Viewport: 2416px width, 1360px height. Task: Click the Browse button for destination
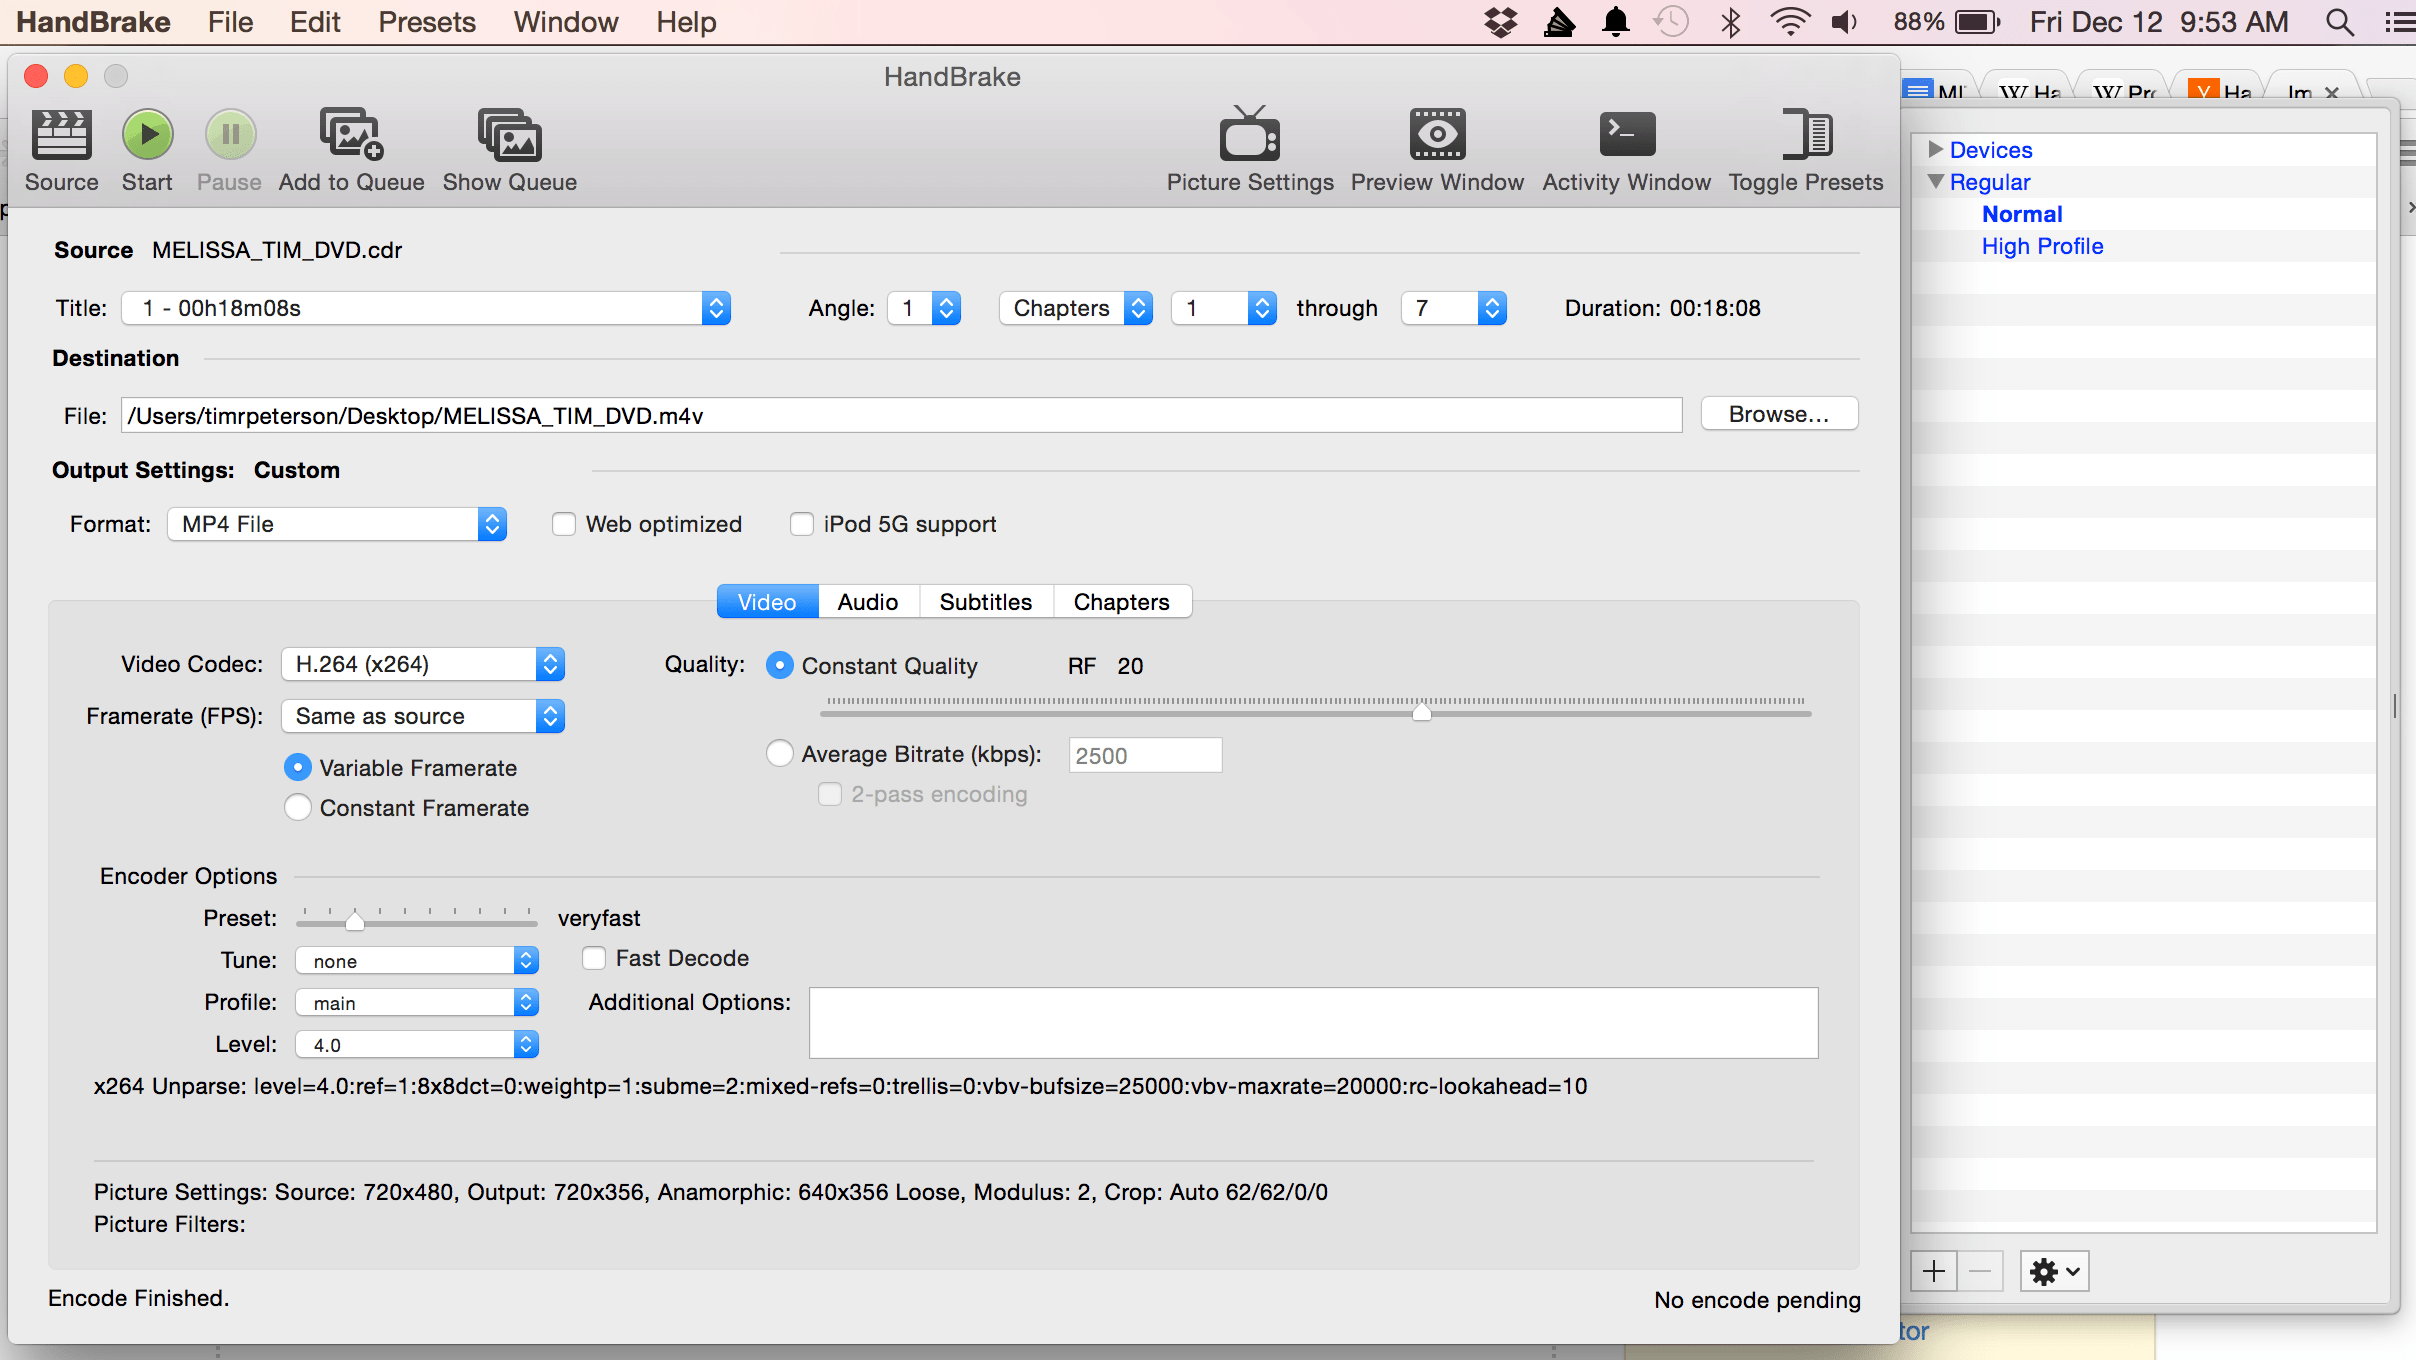(1778, 414)
